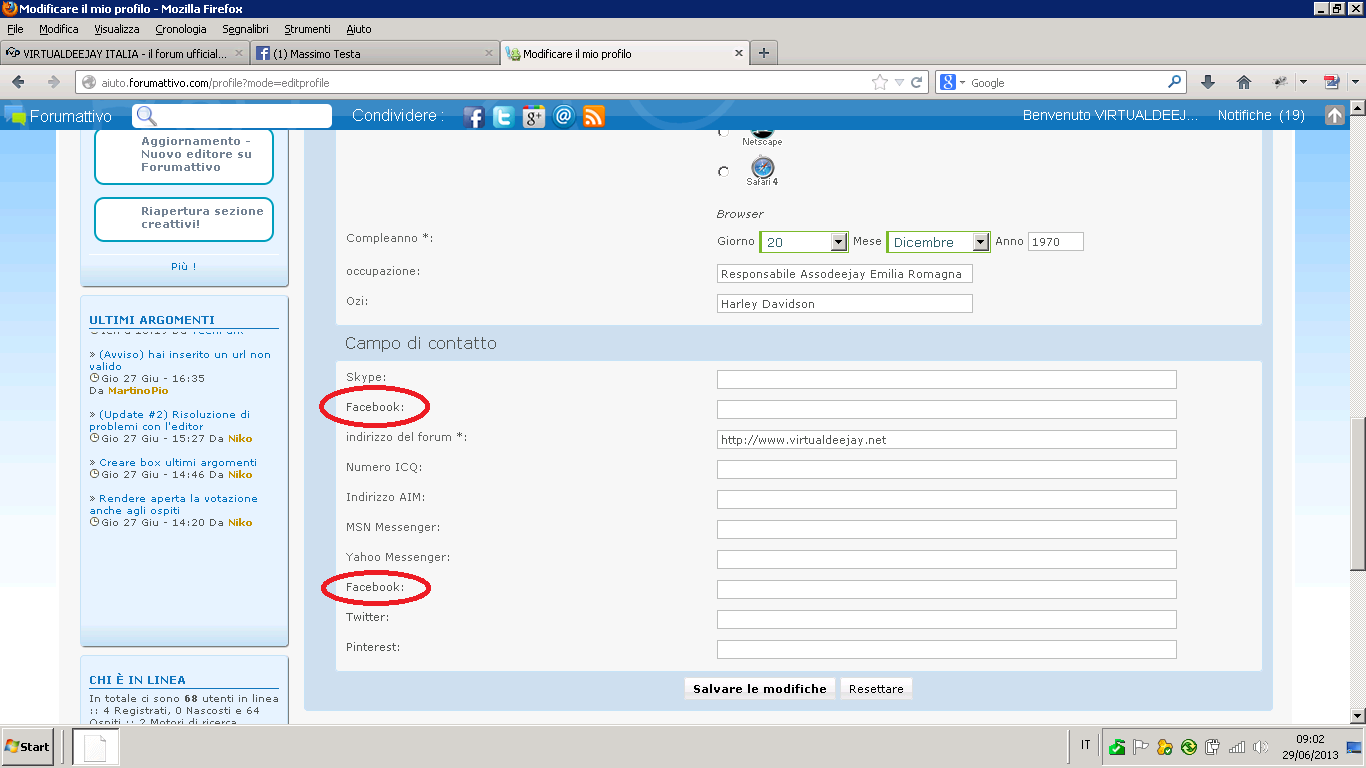Share the page on Facebook icon

coord(474,117)
